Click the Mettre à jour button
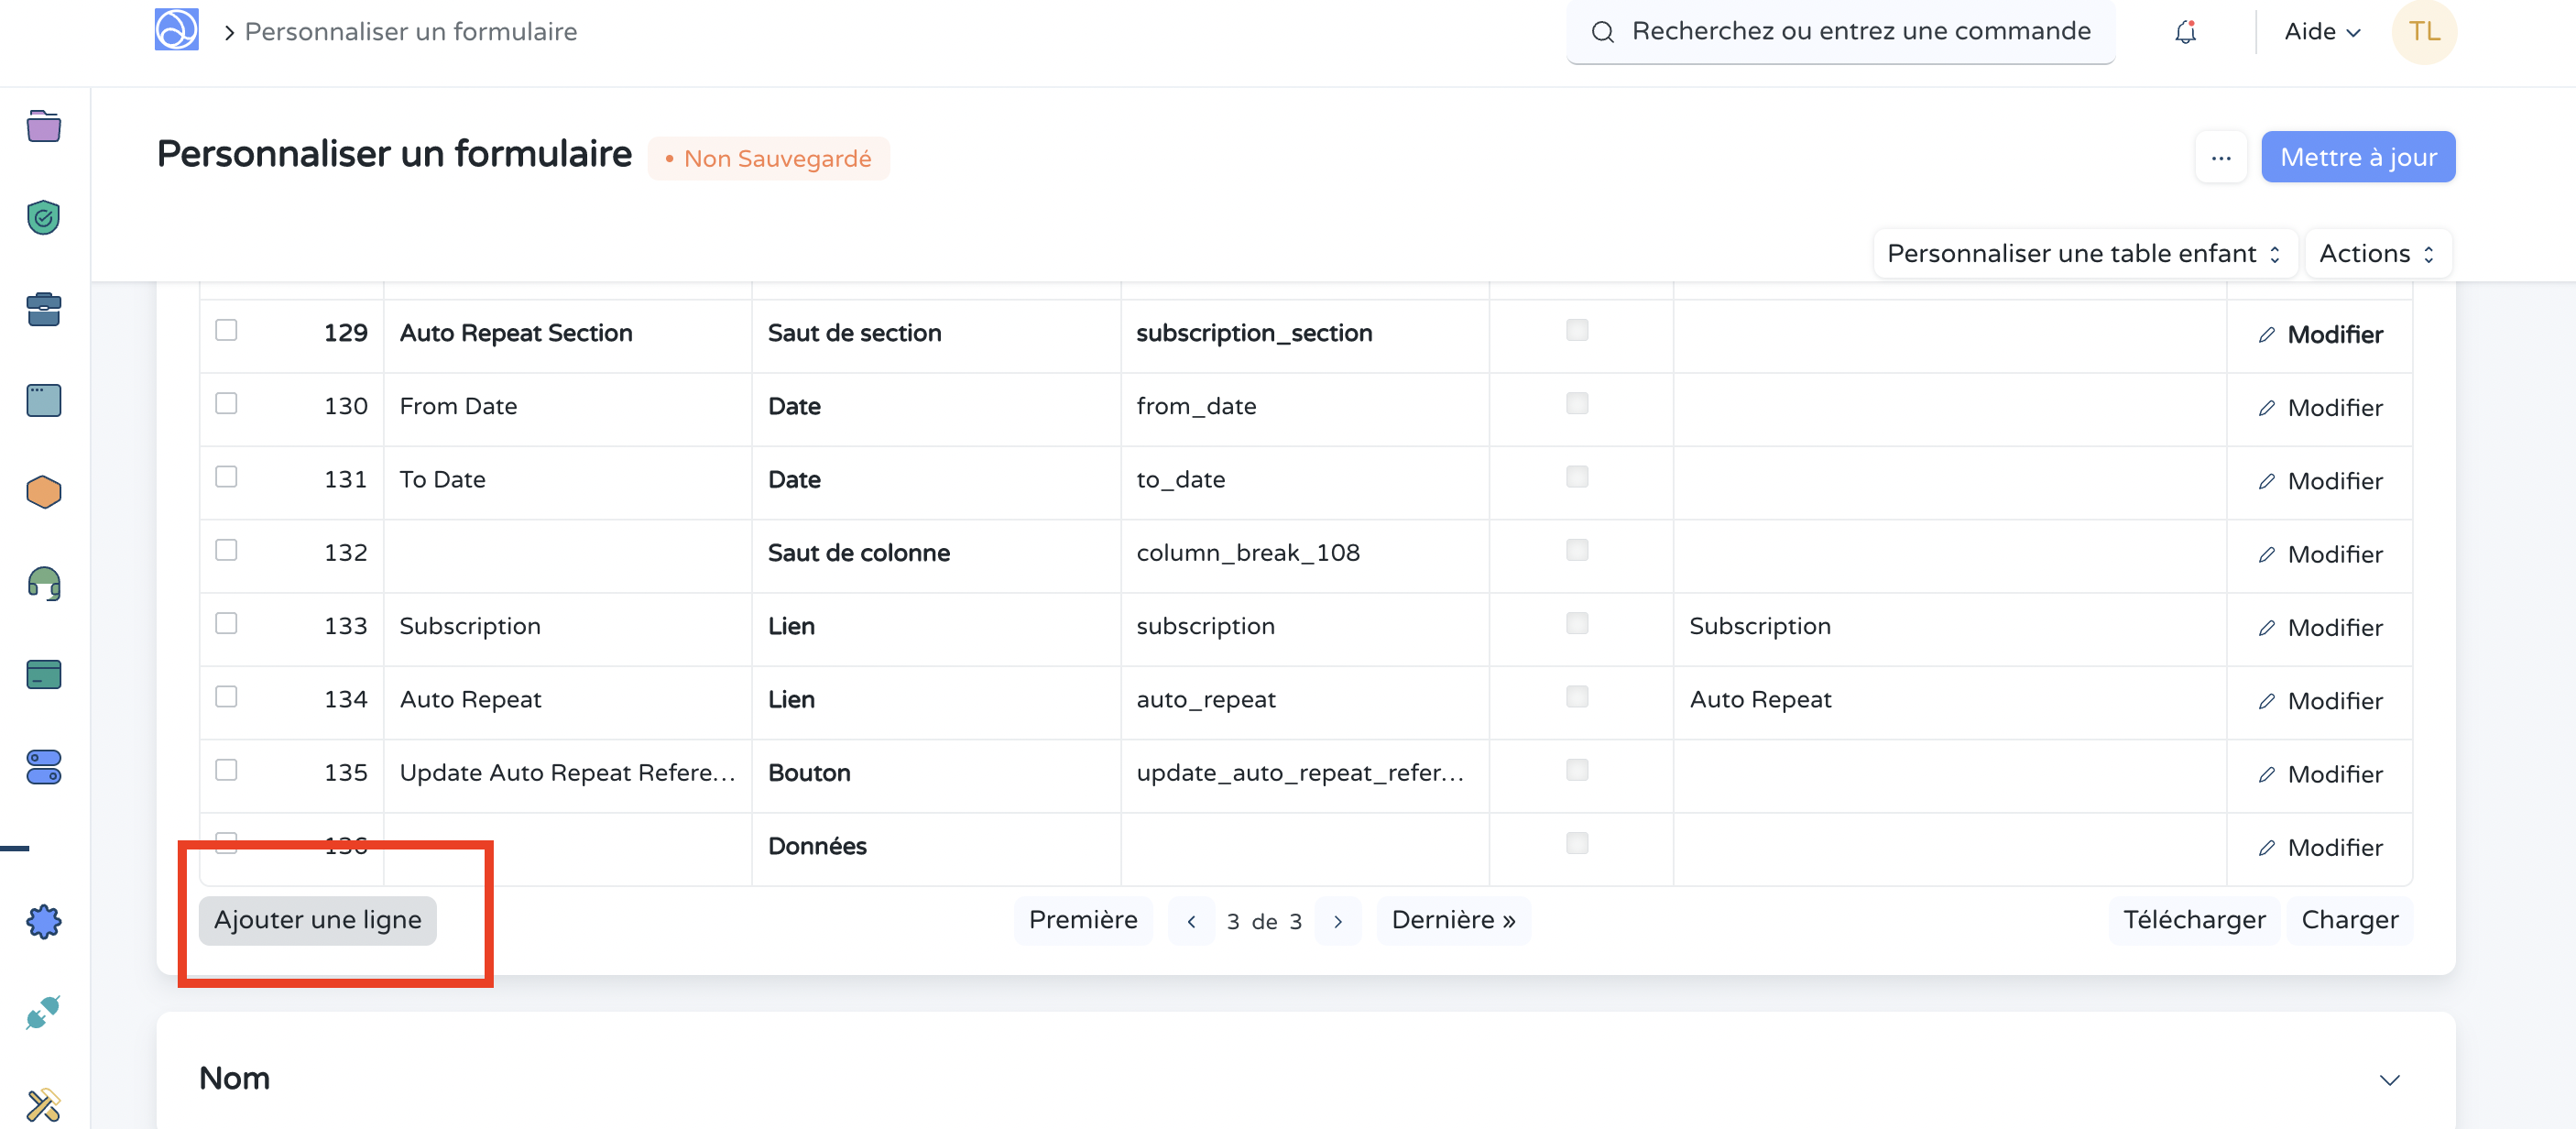The height and width of the screenshot is (1129, 2576). point(2357,158)
